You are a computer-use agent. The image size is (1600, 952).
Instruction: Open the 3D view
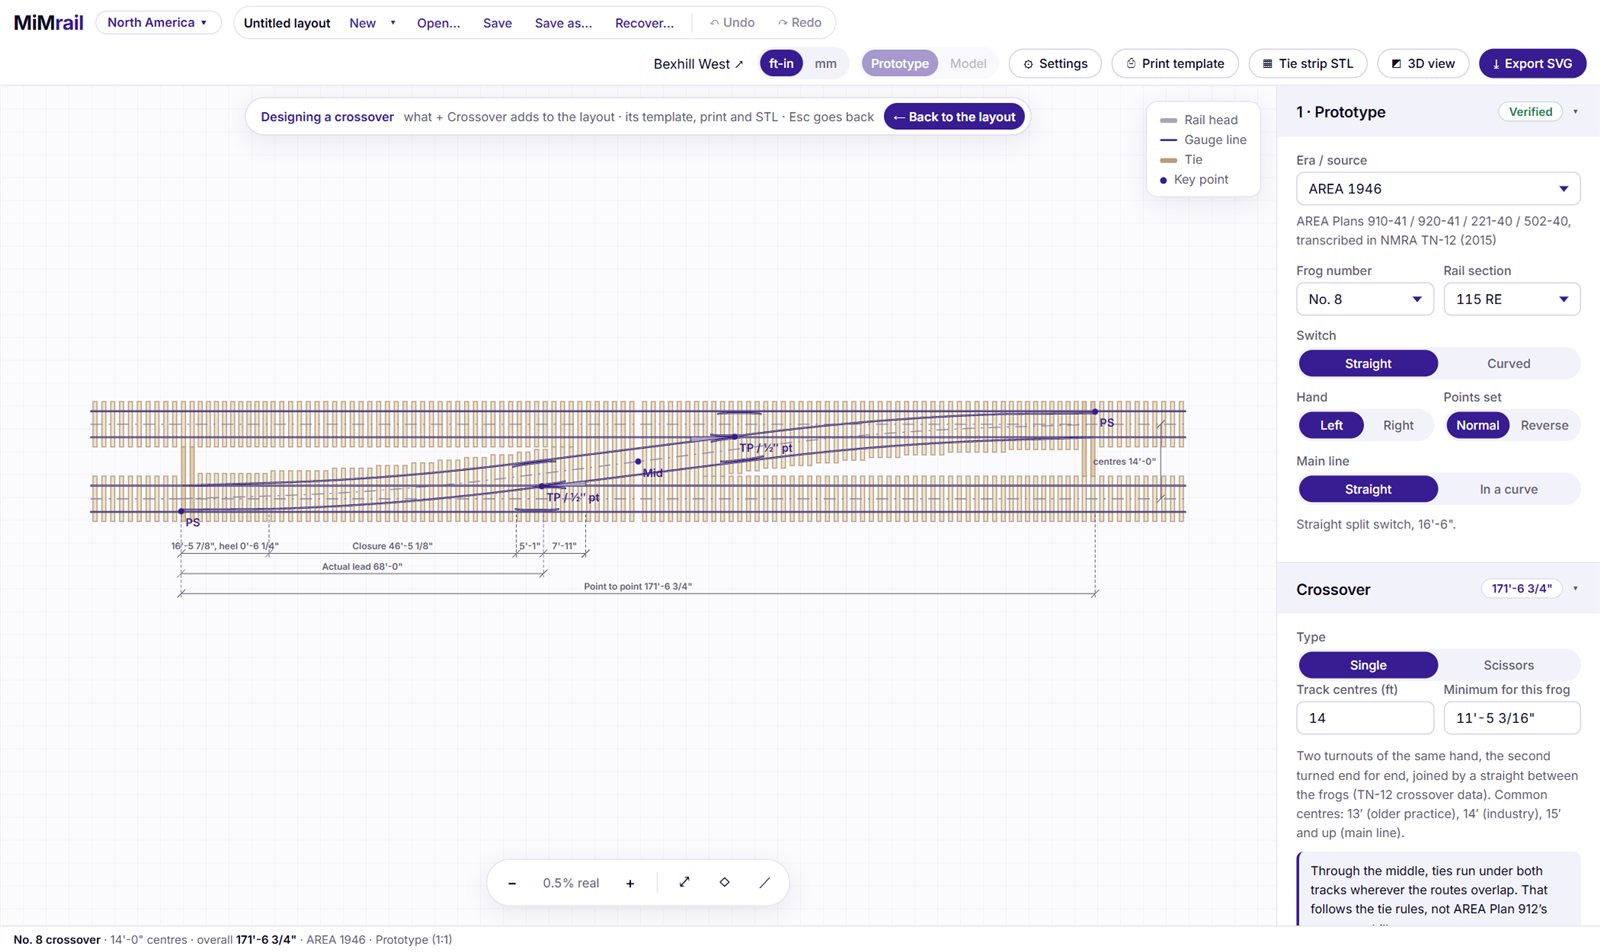(x=1423, y=63)
